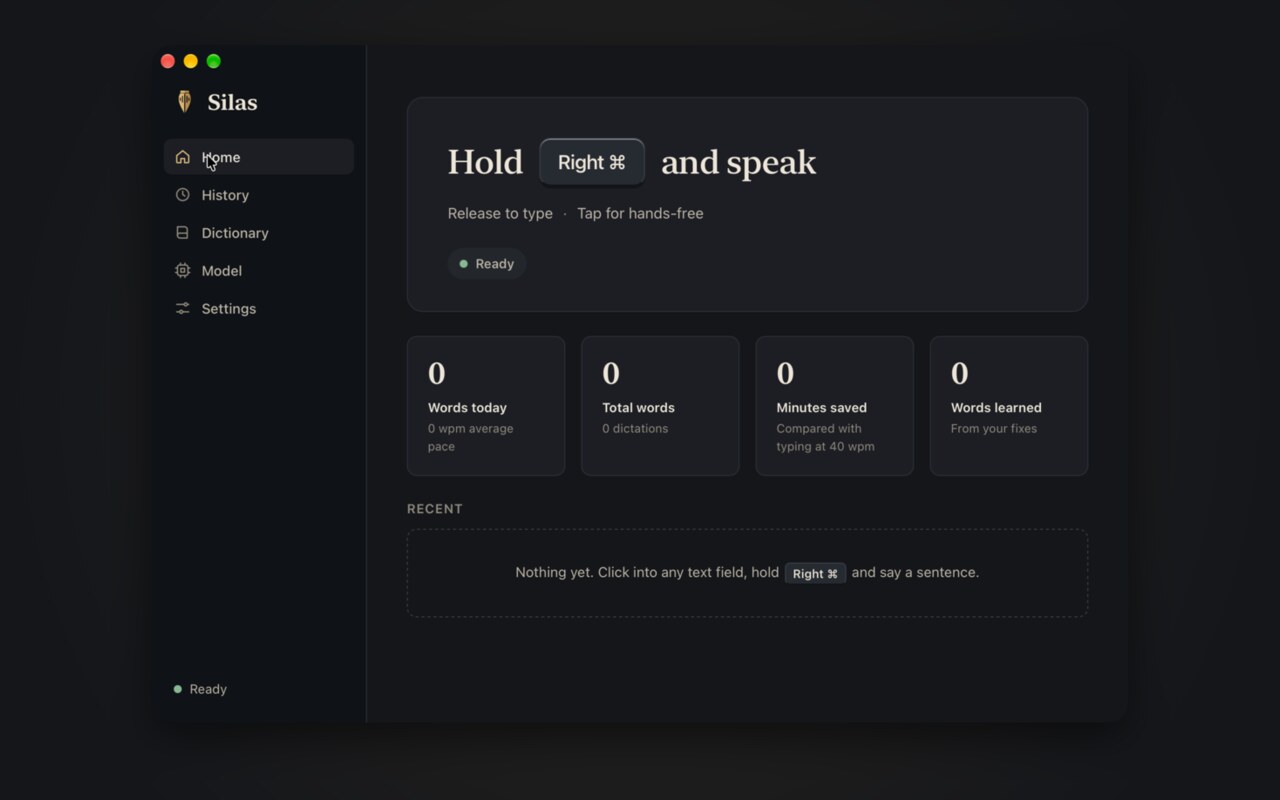Open the Settings page

coord(259,309)
